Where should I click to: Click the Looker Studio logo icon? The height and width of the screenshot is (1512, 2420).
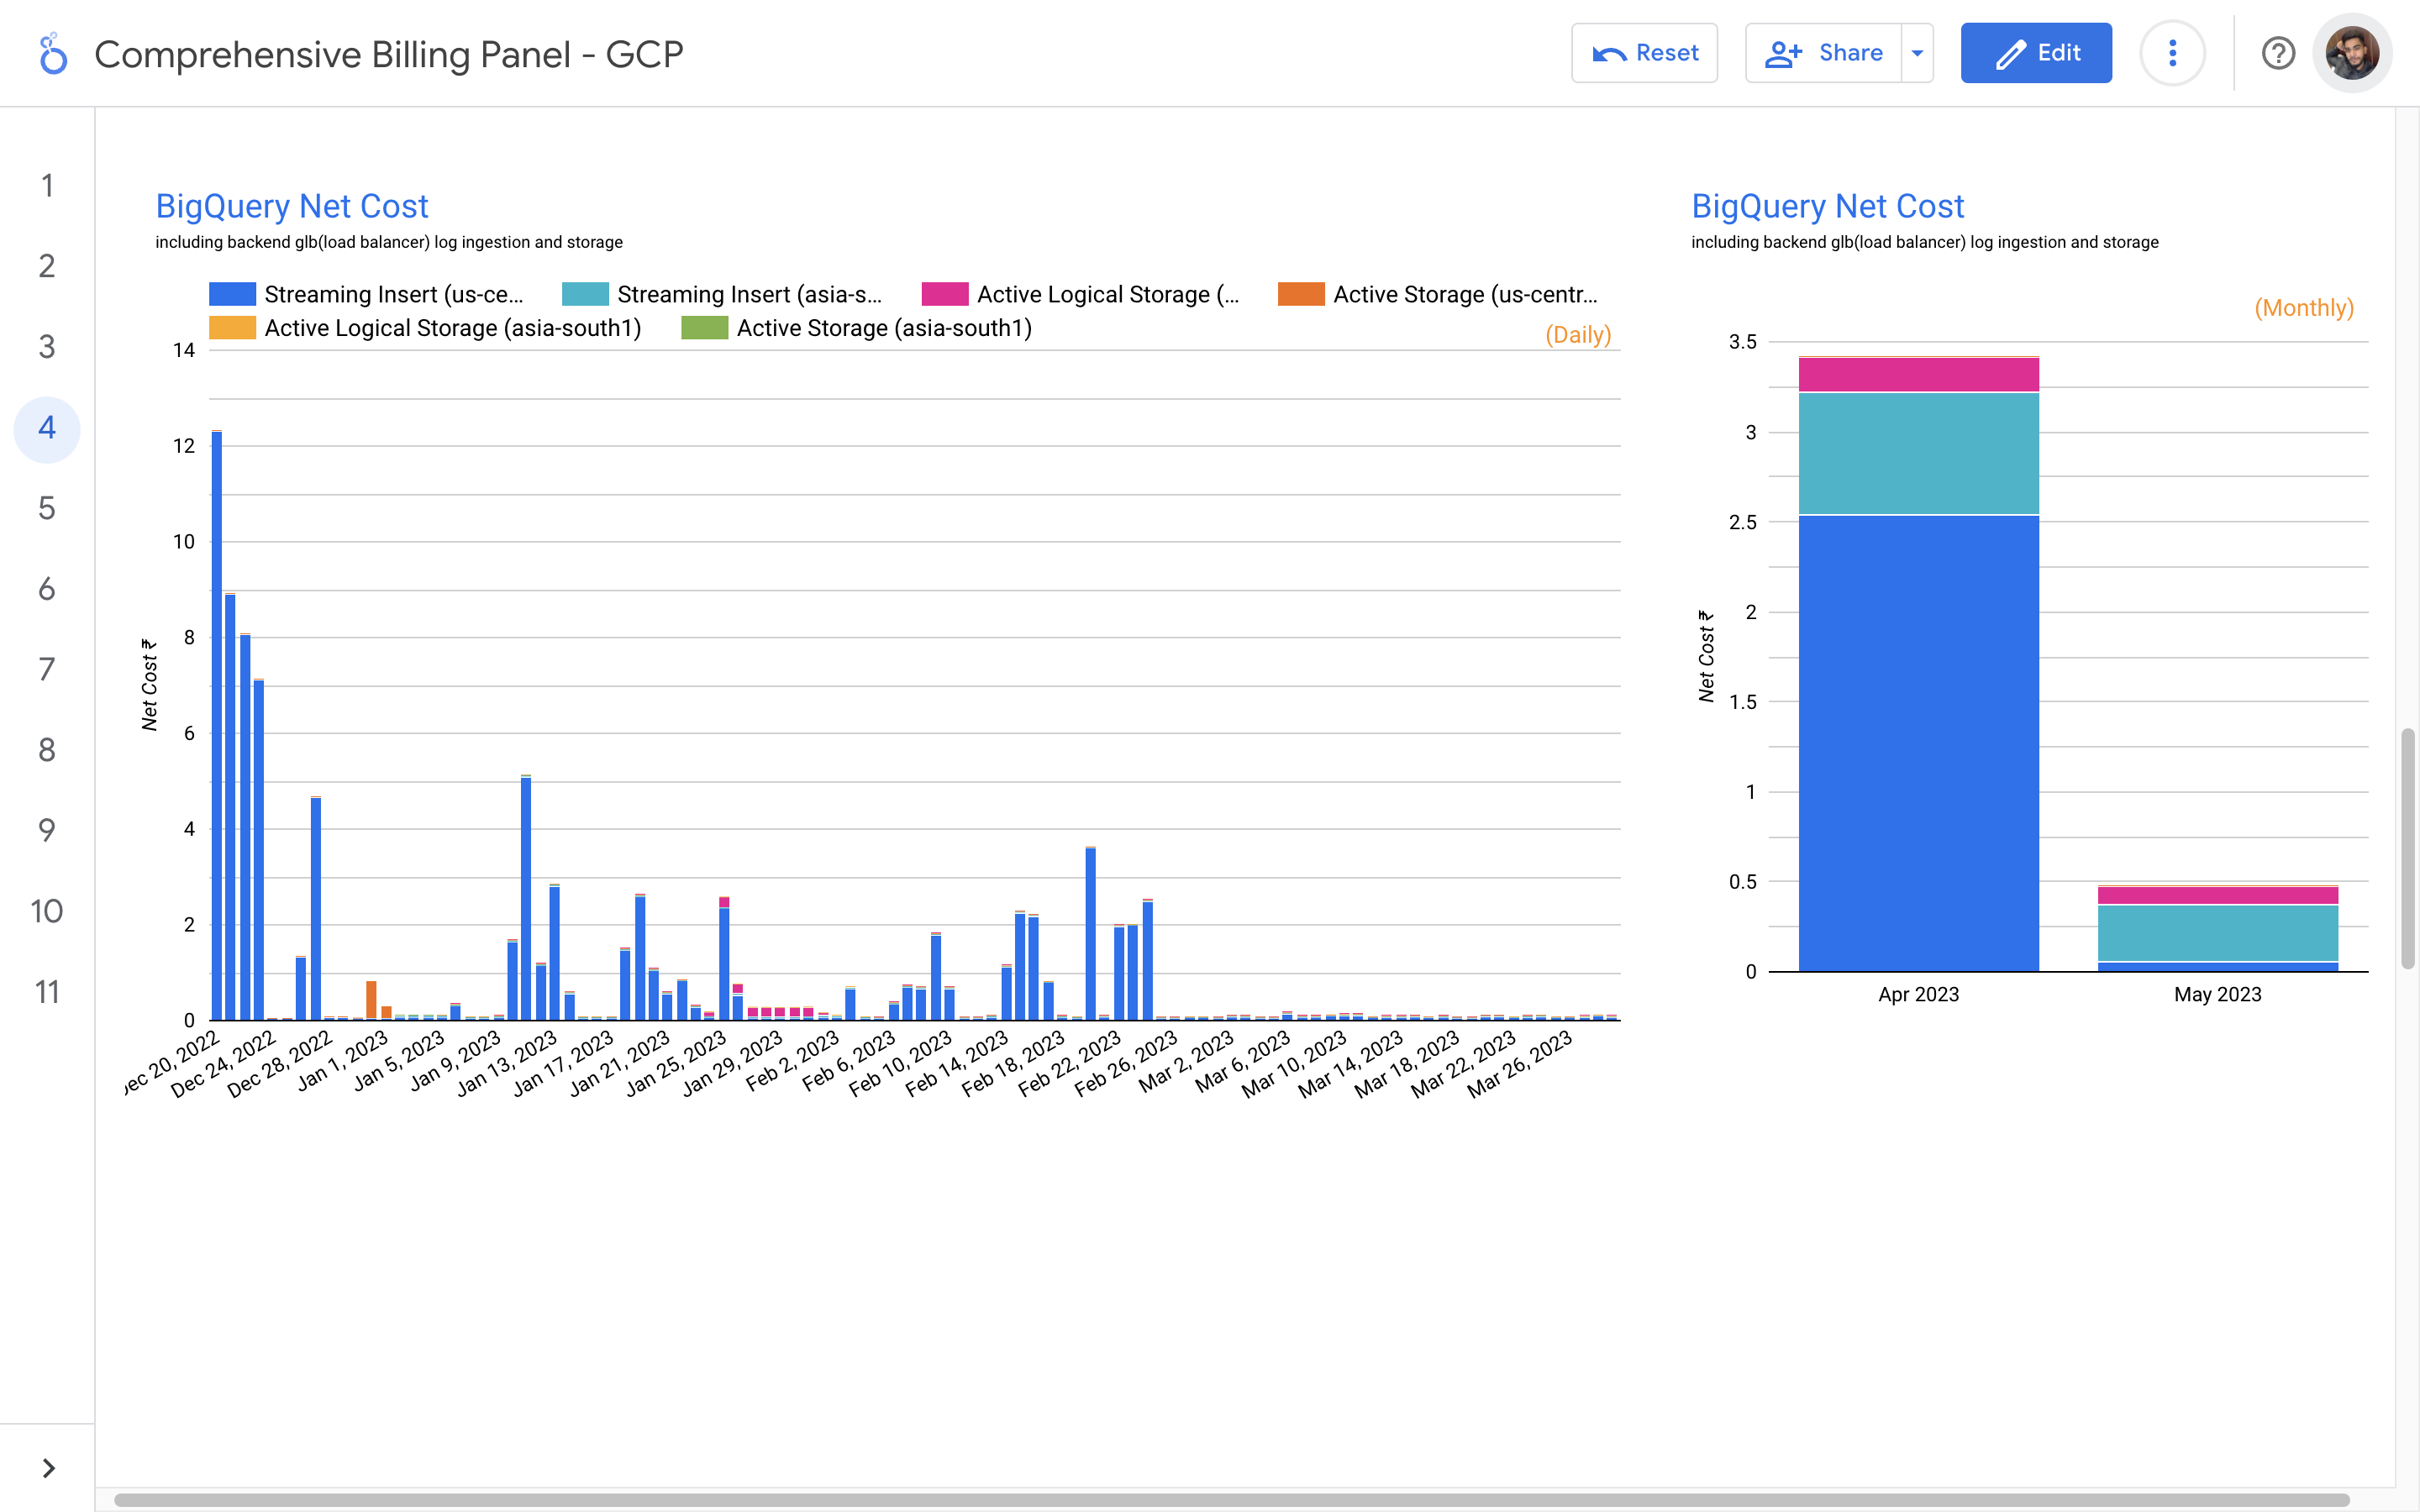point(52,54)
